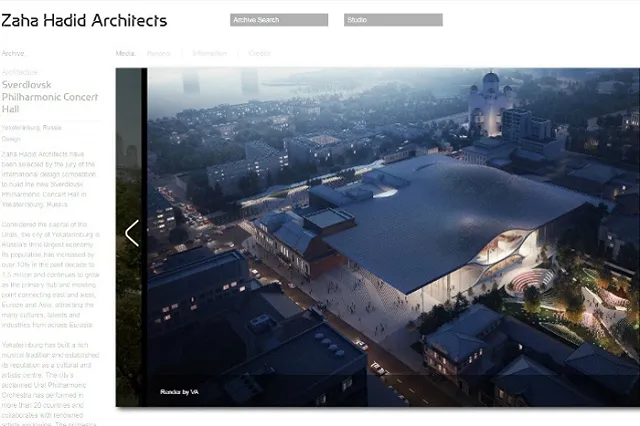Click the previous image arrow
640x426 pixels.
[132, 233]
